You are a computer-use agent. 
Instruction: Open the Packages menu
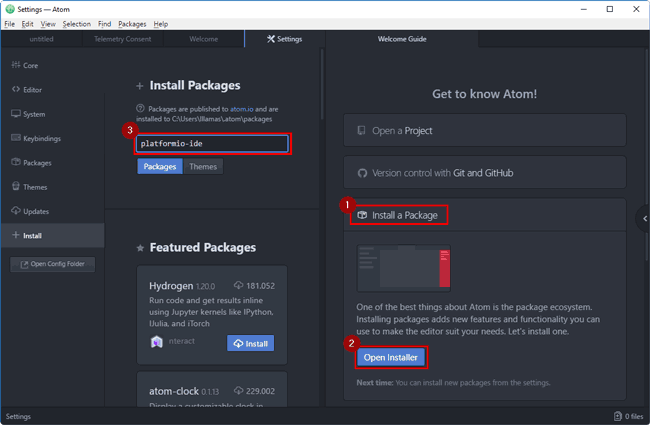(x=132, y=24)
